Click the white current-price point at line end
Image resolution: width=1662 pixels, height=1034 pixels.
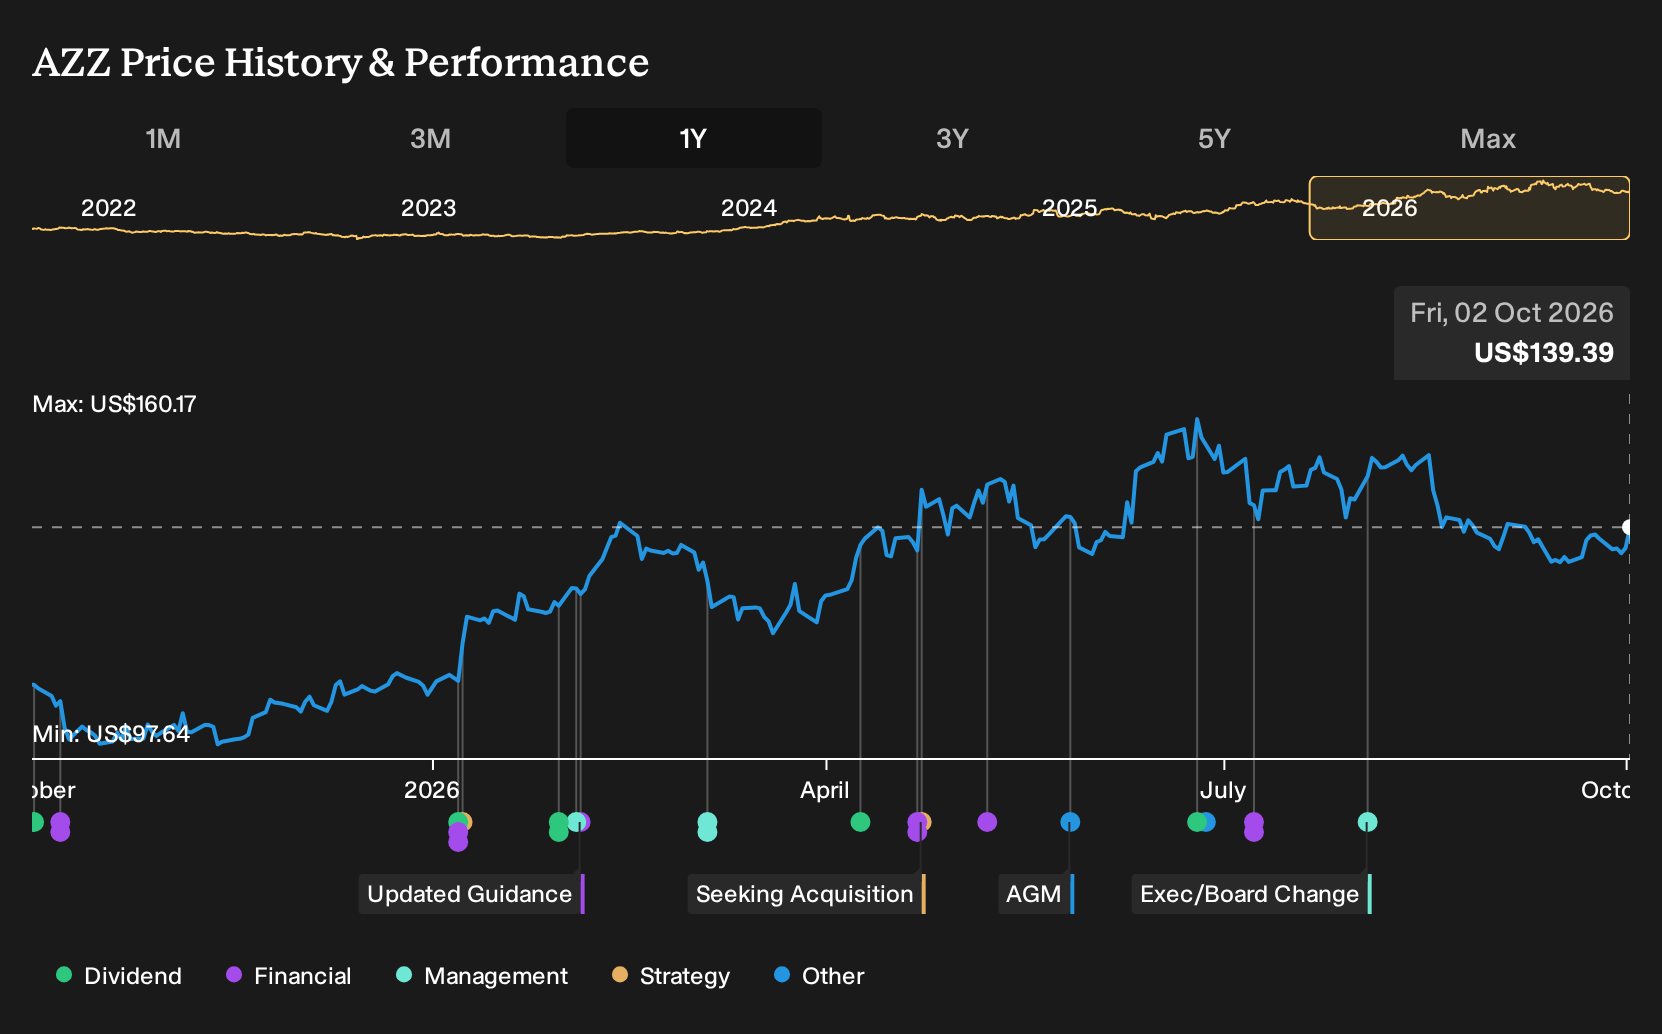pos(1628,527)
